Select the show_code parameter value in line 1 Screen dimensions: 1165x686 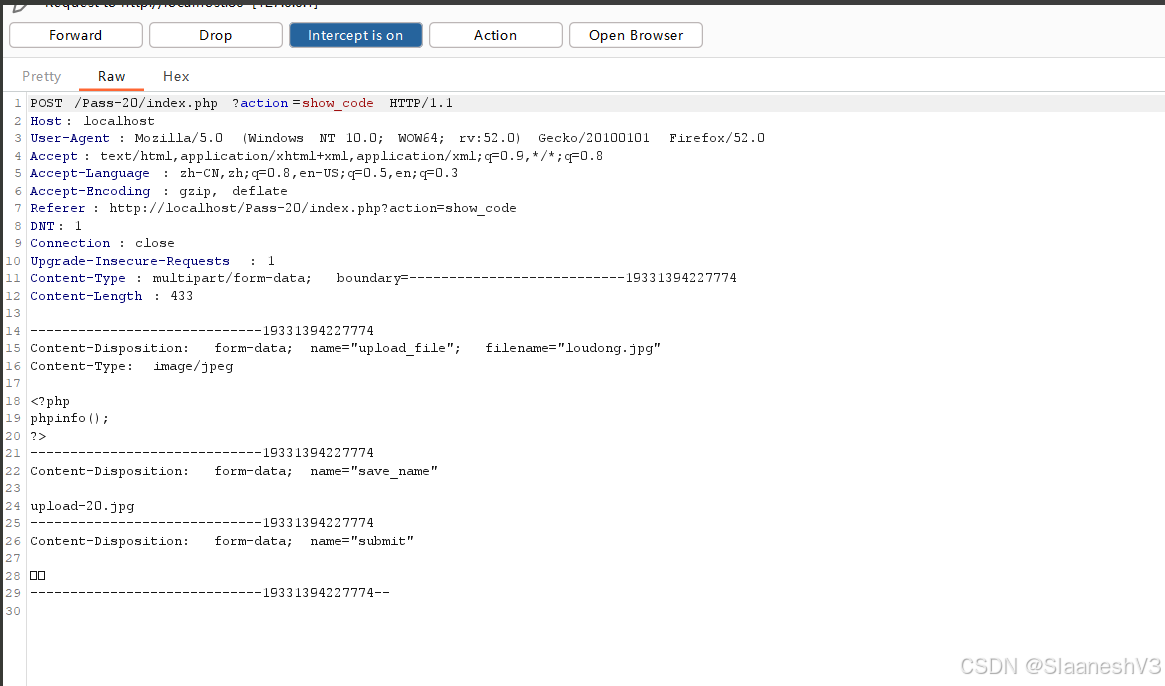[x=337, y=103]
